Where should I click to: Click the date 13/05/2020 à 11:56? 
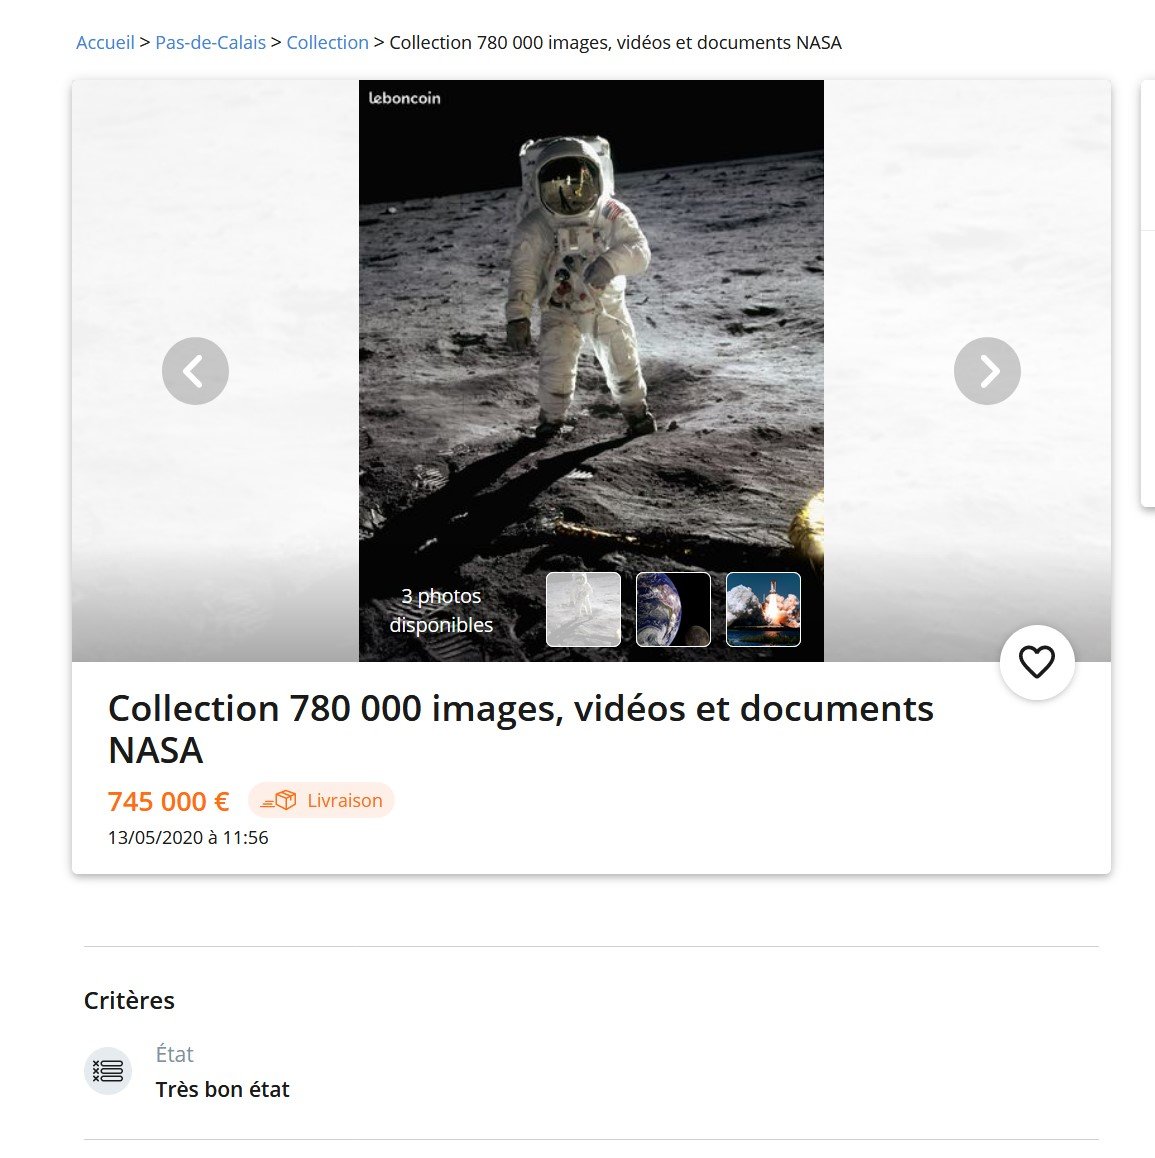pyautogui.click(x=188, y=837)
